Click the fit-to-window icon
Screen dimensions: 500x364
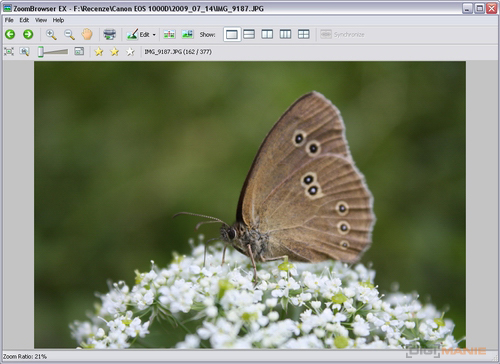9,52
